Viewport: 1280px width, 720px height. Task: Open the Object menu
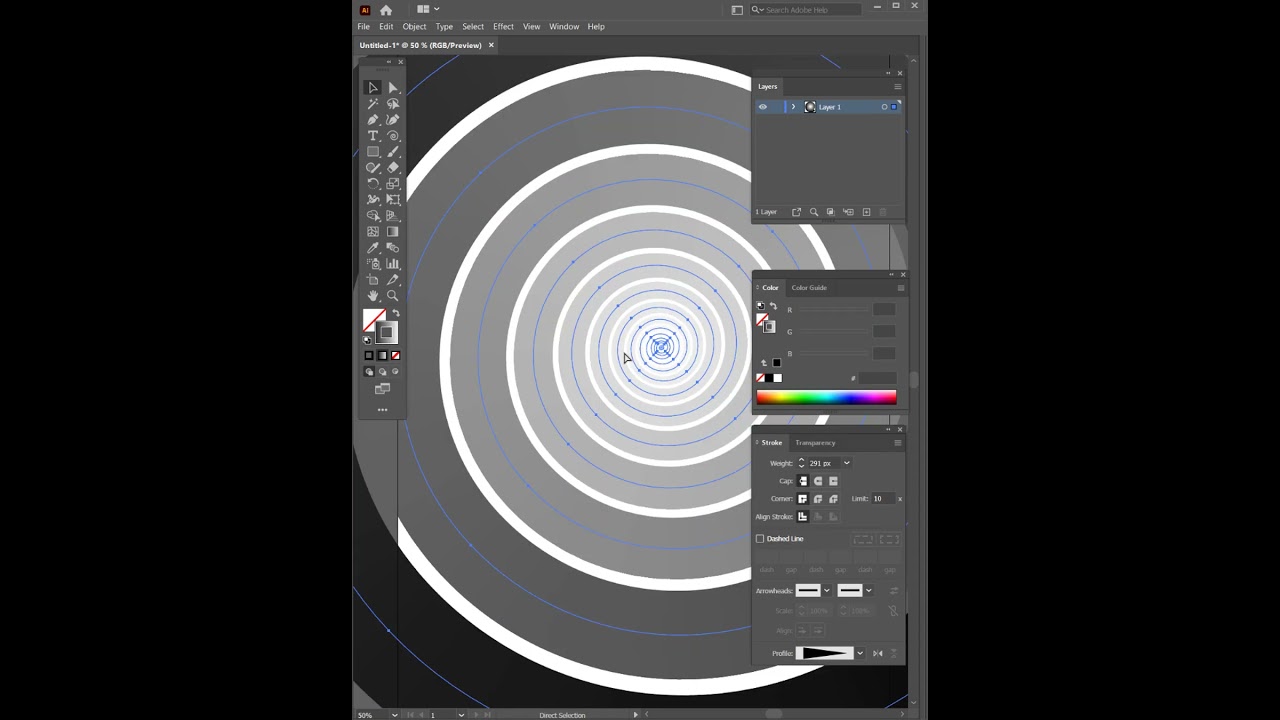click(x=414, y=27)
